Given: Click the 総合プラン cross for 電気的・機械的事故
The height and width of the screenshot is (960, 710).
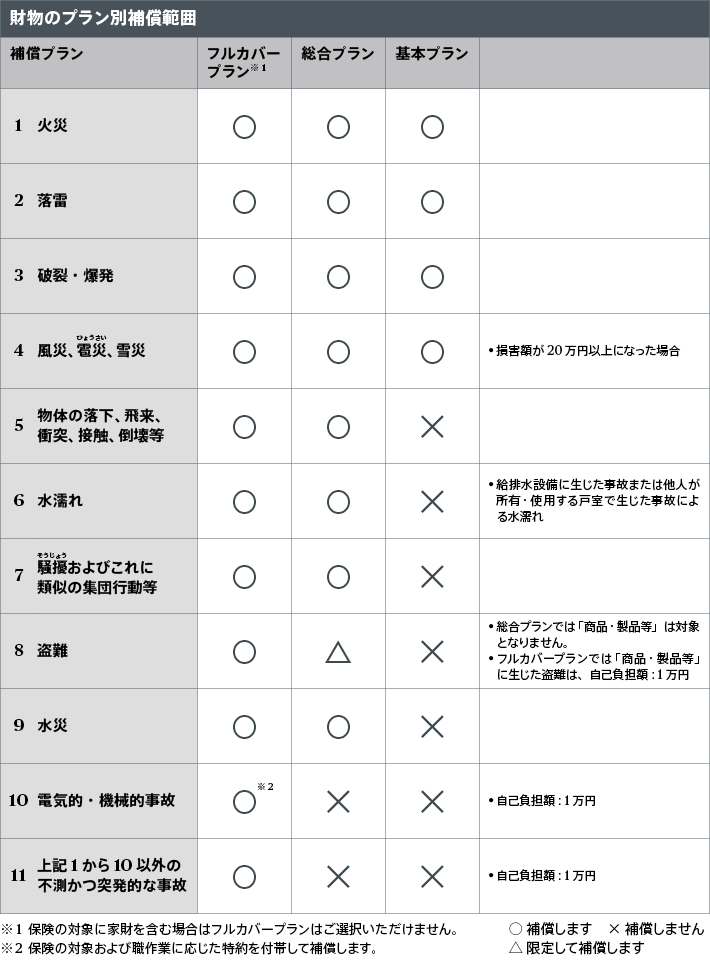Looking at the screenshot, I should click(x=338, y=802).
